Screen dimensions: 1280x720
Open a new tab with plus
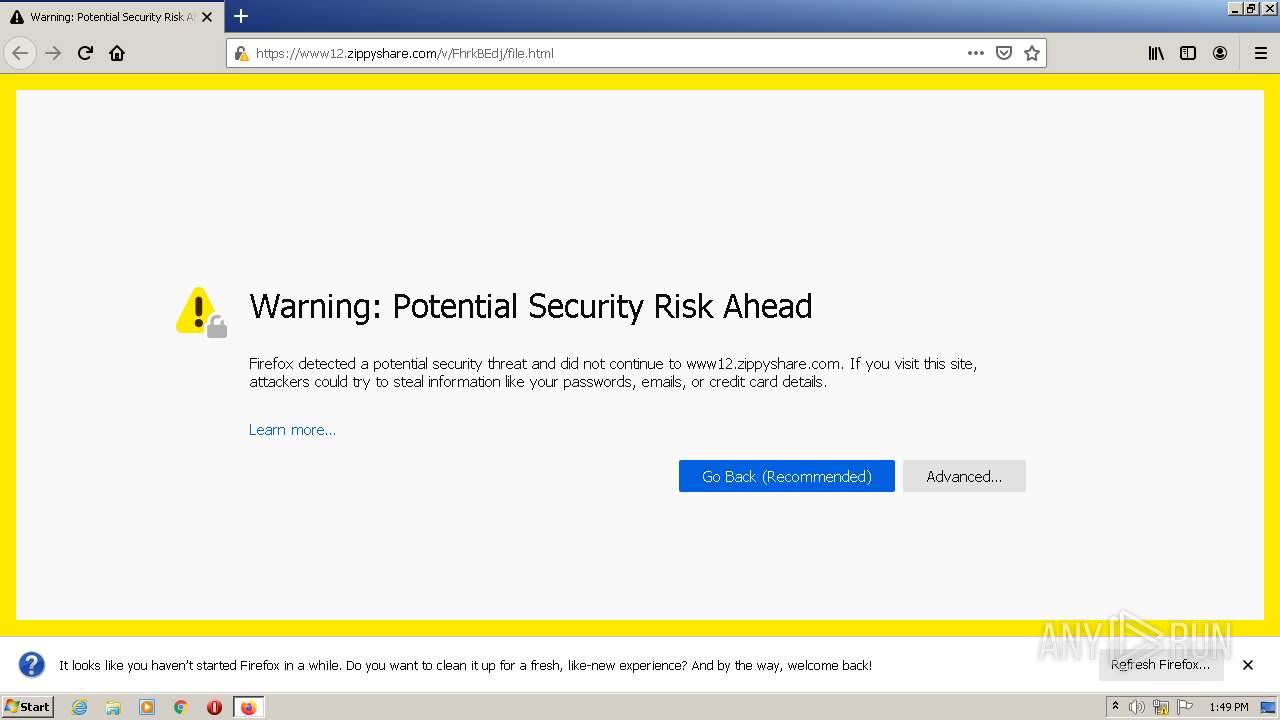click(x=241, y=16)
